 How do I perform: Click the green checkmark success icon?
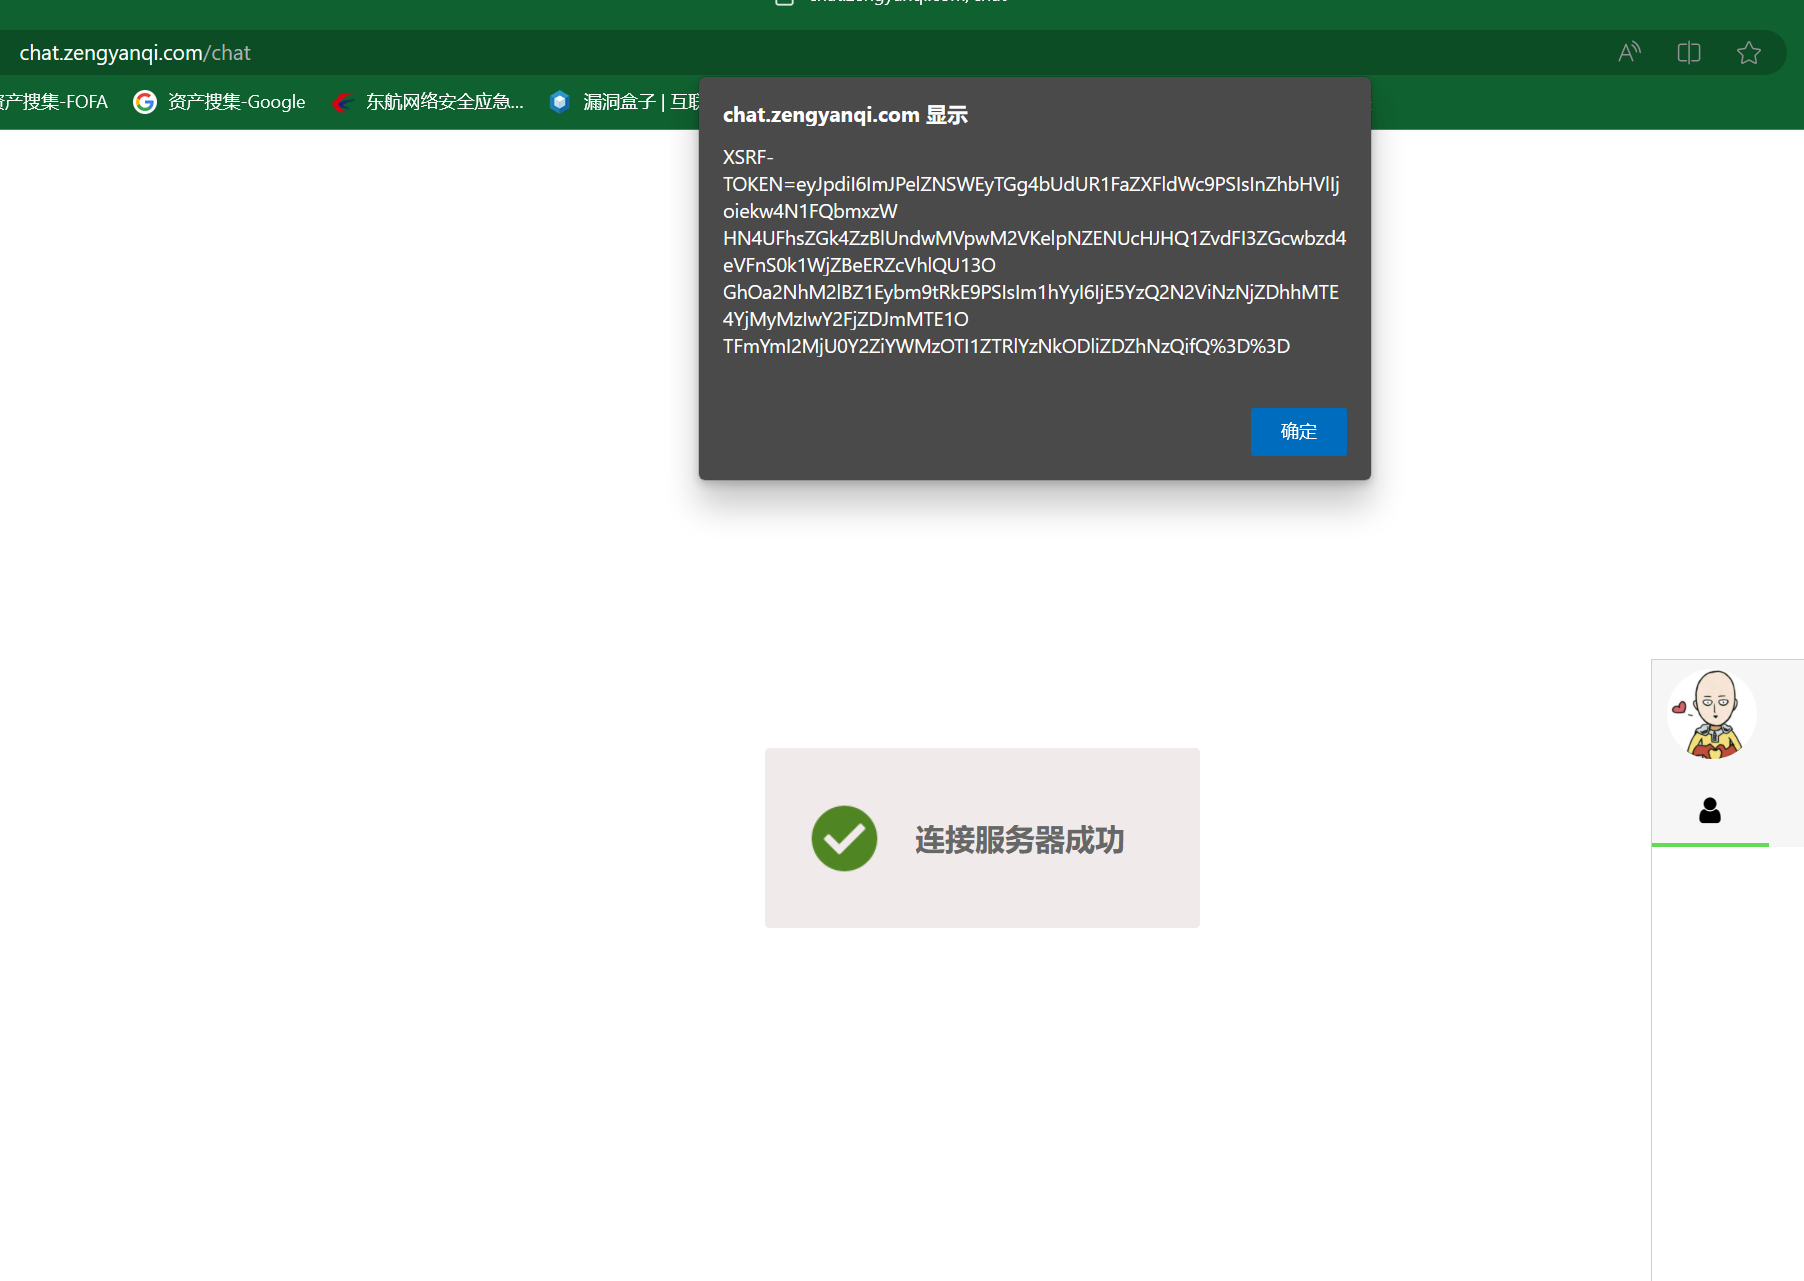click(843, 838)
